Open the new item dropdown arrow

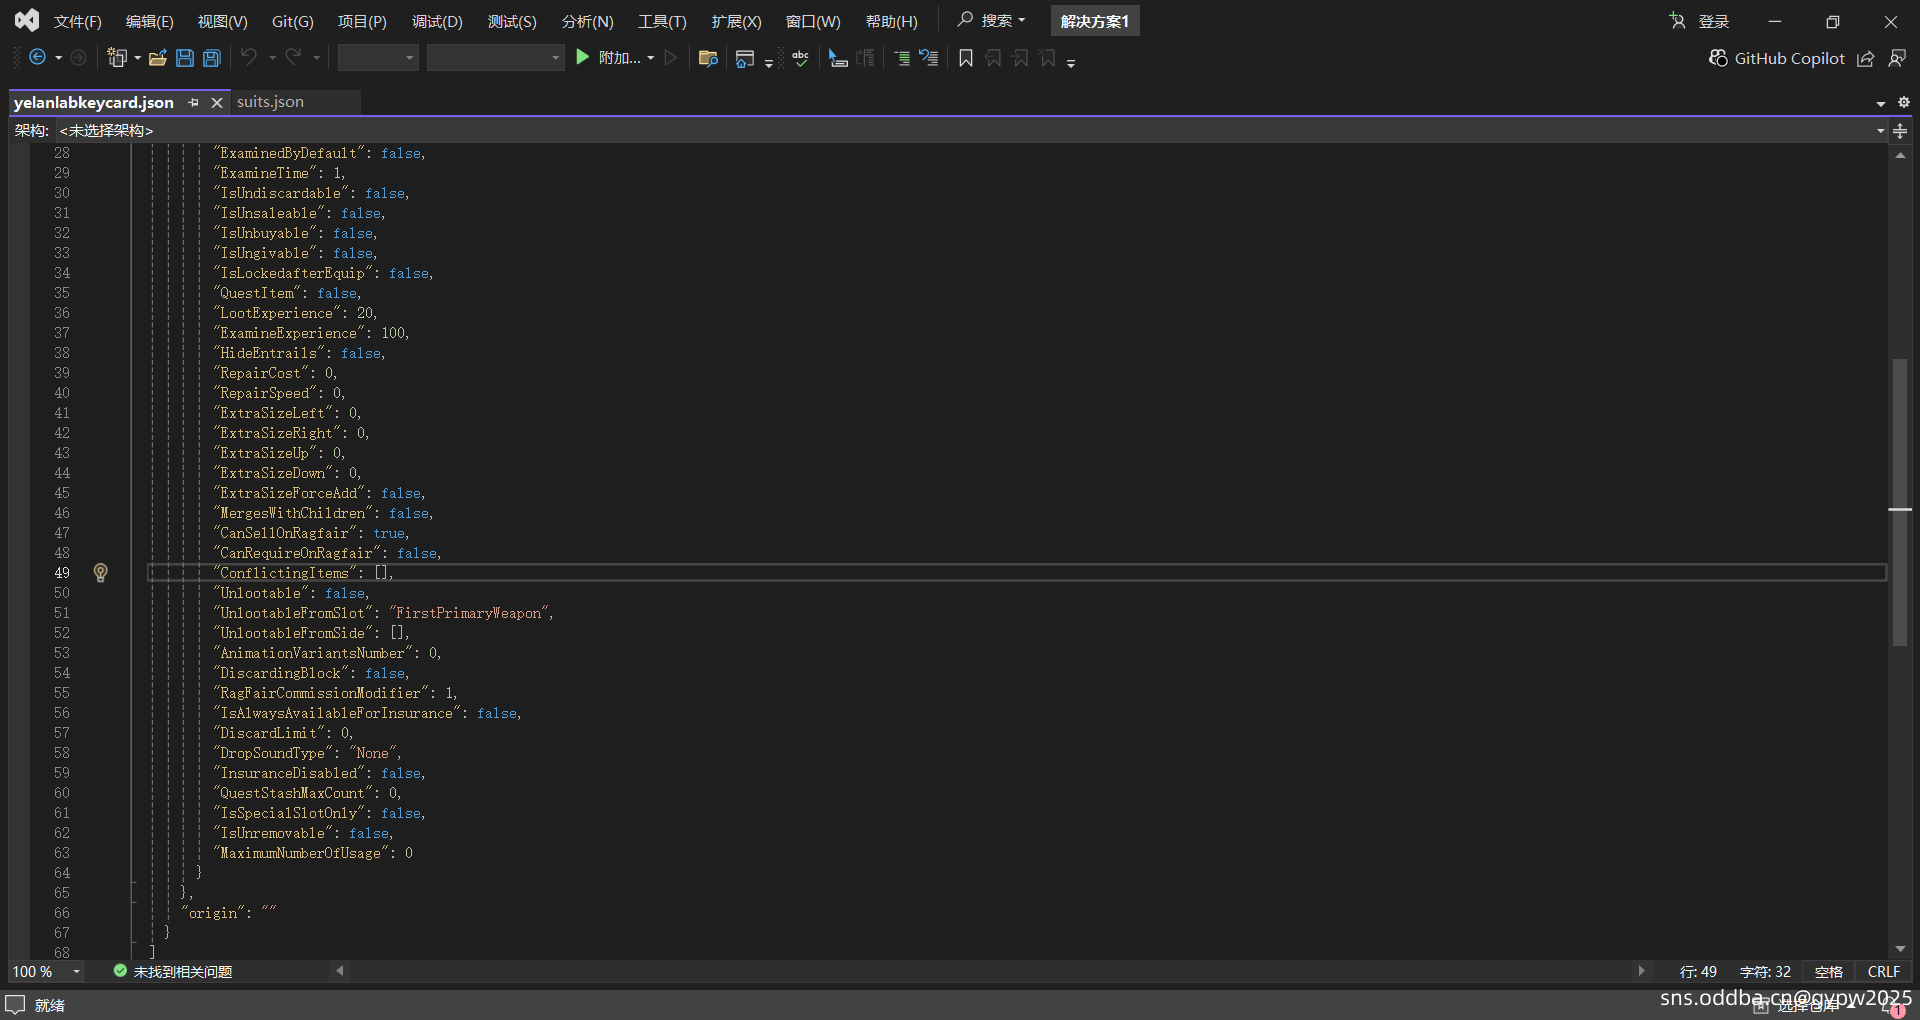point(137,58)
